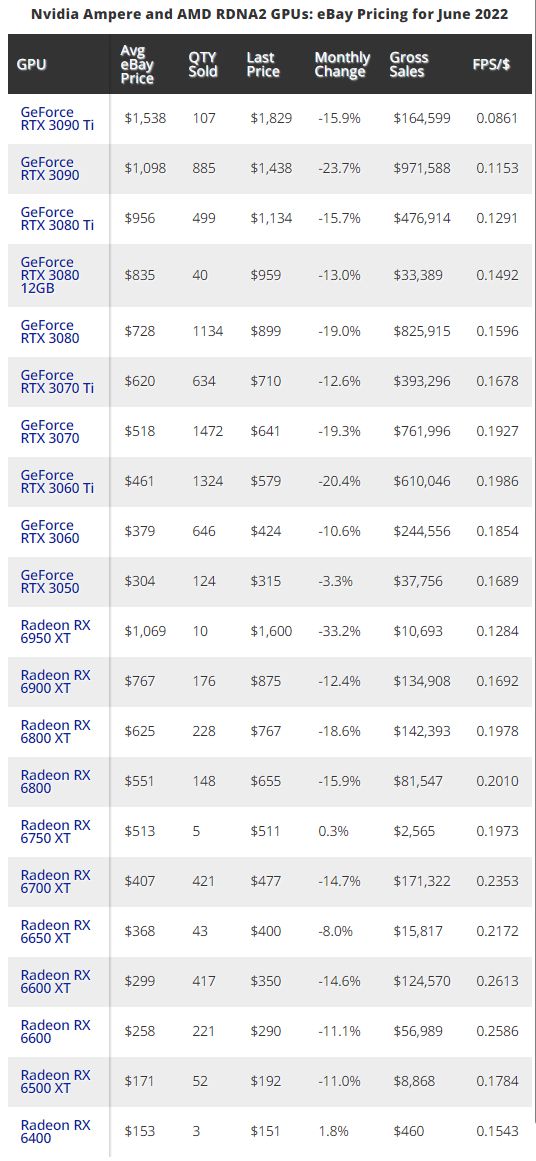Open the Radeon RX 6500 XT link
Image resolution: width=536 pixels, height=1161 pixels.
click(x=56, y=1081)
